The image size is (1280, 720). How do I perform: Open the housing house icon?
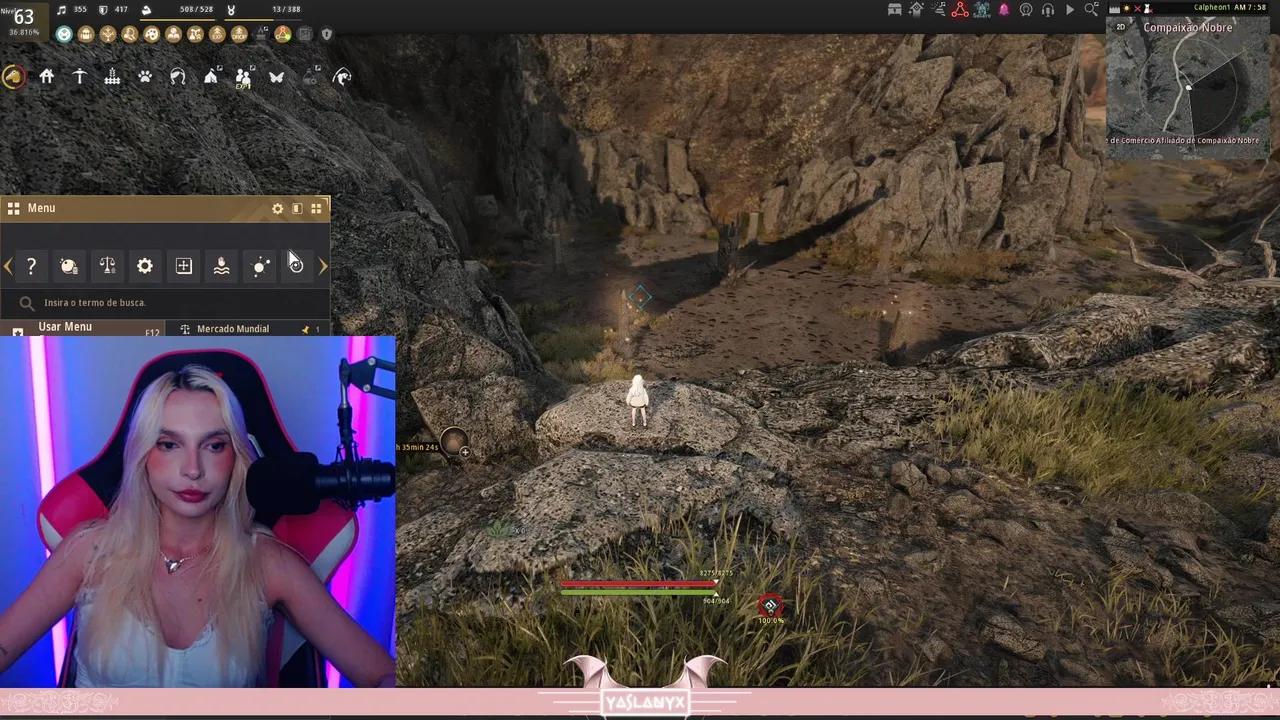coord(47,77)
